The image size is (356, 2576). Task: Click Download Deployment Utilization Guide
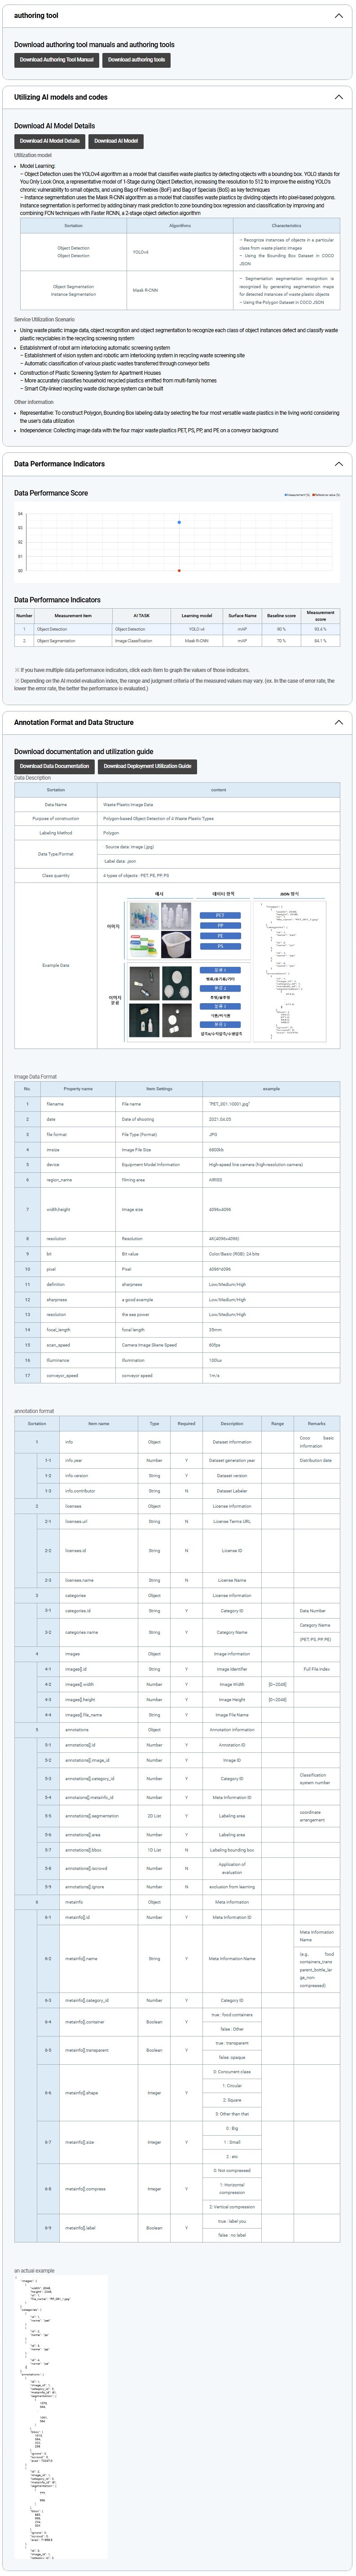click(x=147, y=766)
